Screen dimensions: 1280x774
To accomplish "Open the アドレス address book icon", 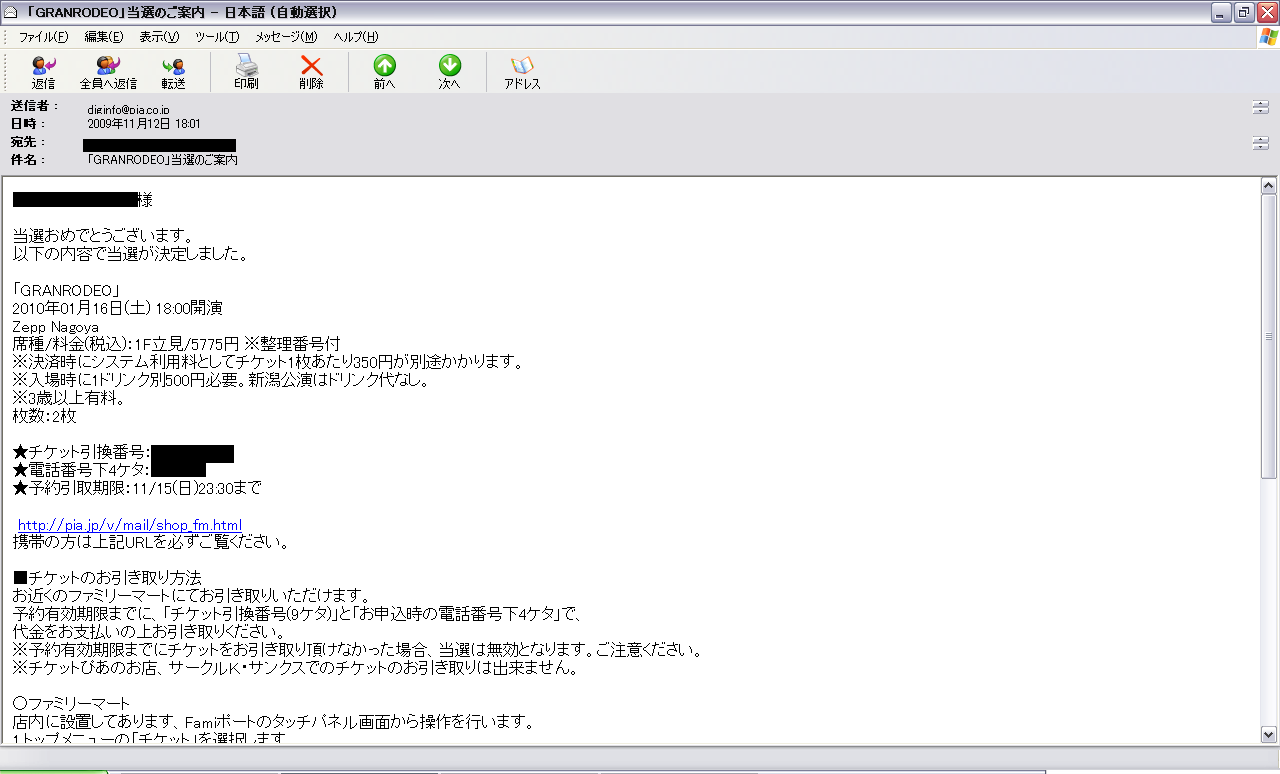I will 522,73.
